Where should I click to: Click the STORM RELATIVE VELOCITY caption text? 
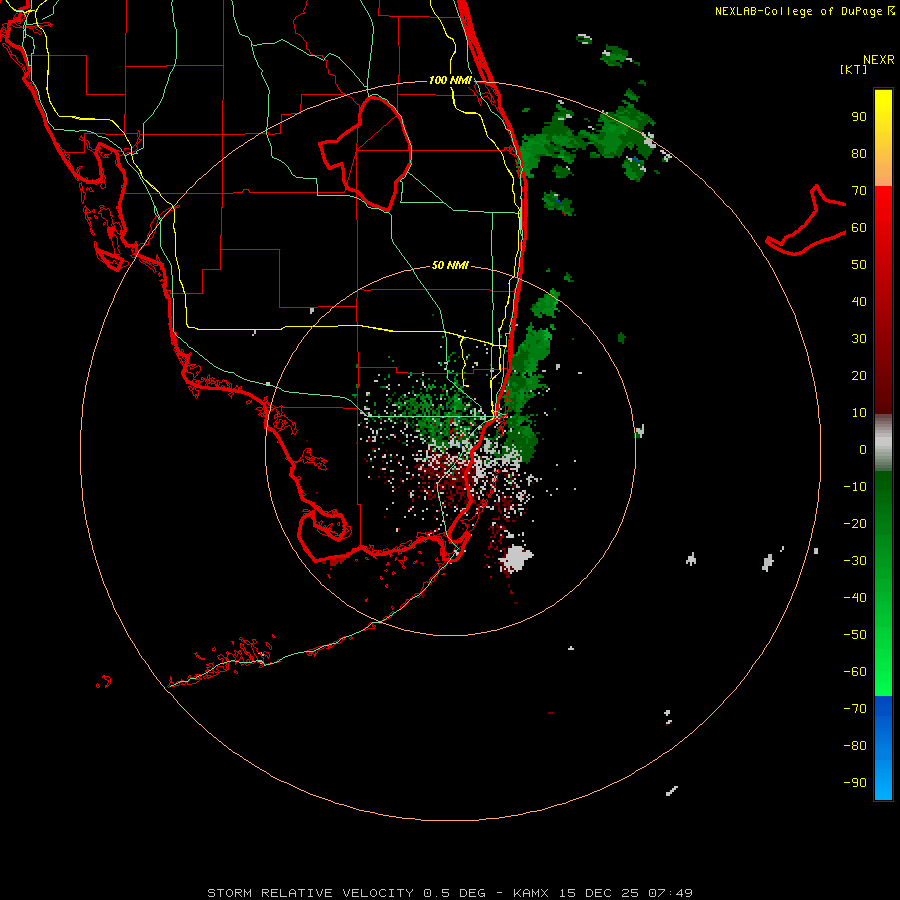pos(310,893)
